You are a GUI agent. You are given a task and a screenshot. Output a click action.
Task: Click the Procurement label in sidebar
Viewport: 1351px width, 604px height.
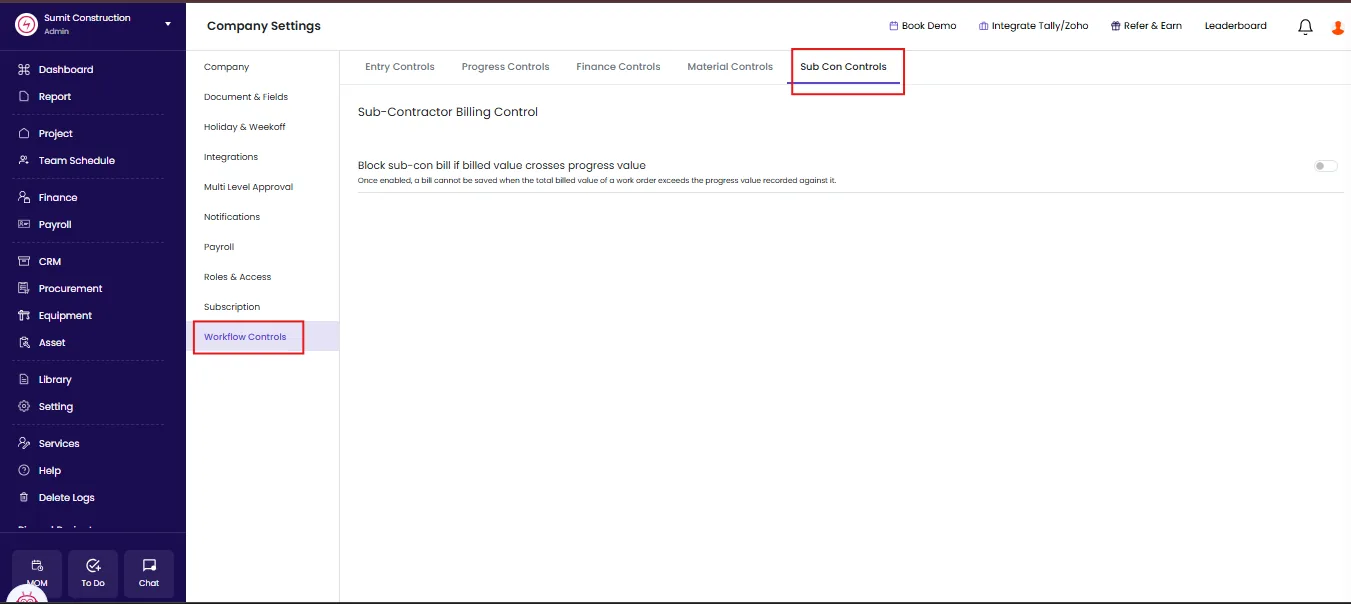[x=71, y=289]
